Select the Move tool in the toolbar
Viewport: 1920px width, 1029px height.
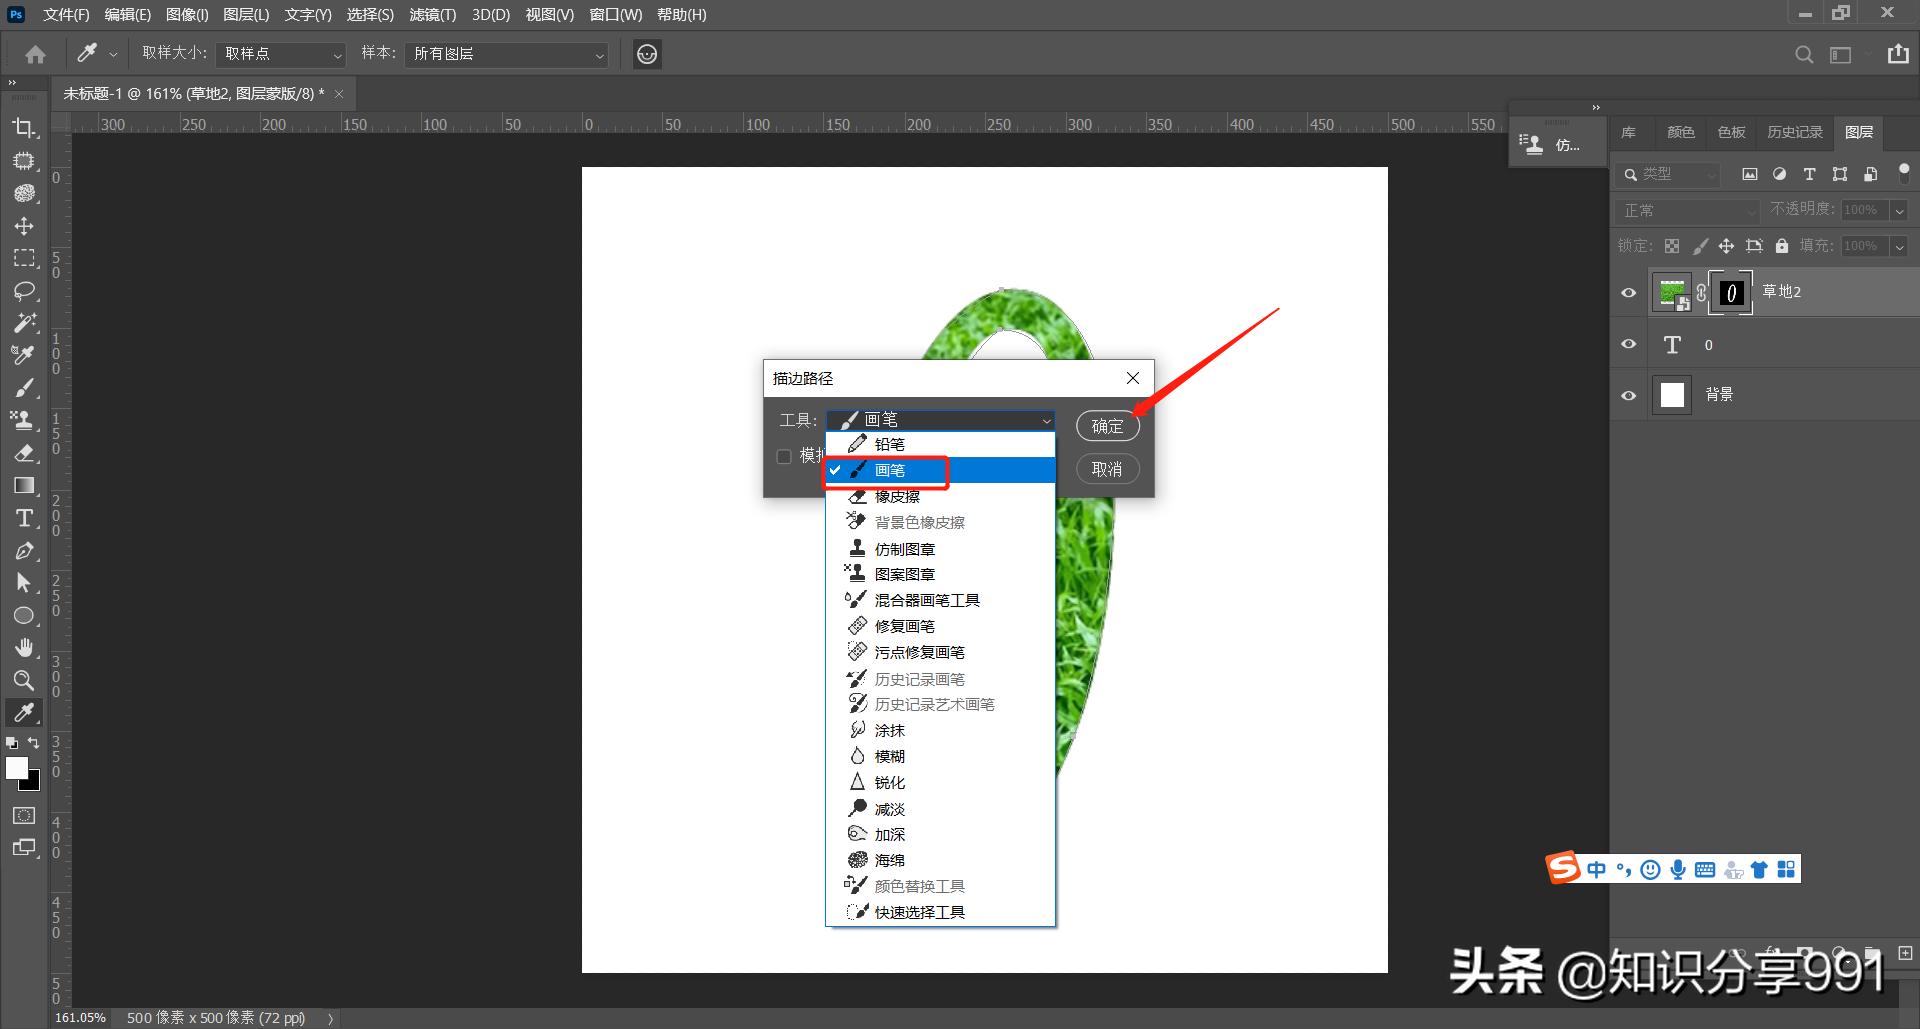click(x=25, y=226)
